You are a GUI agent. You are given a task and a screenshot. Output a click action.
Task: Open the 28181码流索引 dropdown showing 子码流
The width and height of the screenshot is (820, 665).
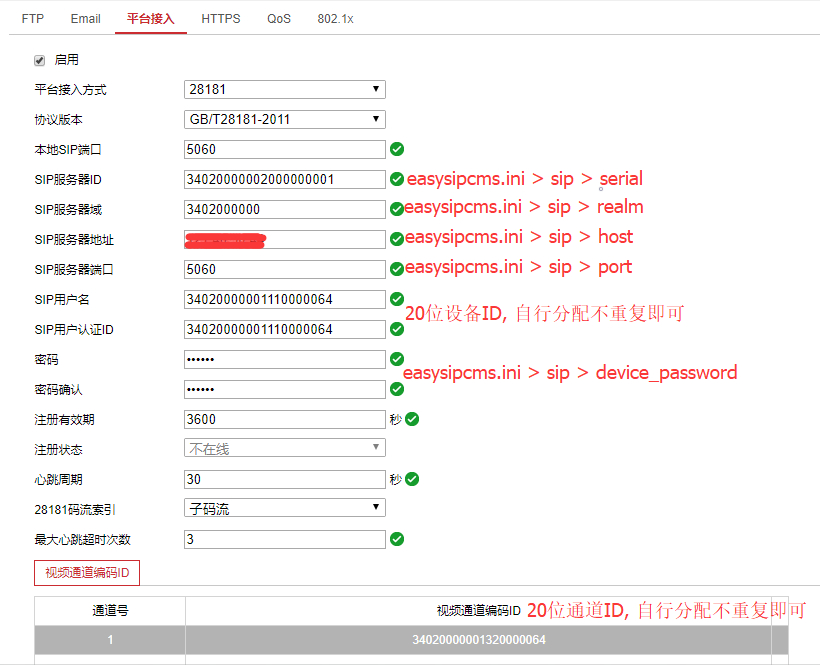tap(283, 508)
